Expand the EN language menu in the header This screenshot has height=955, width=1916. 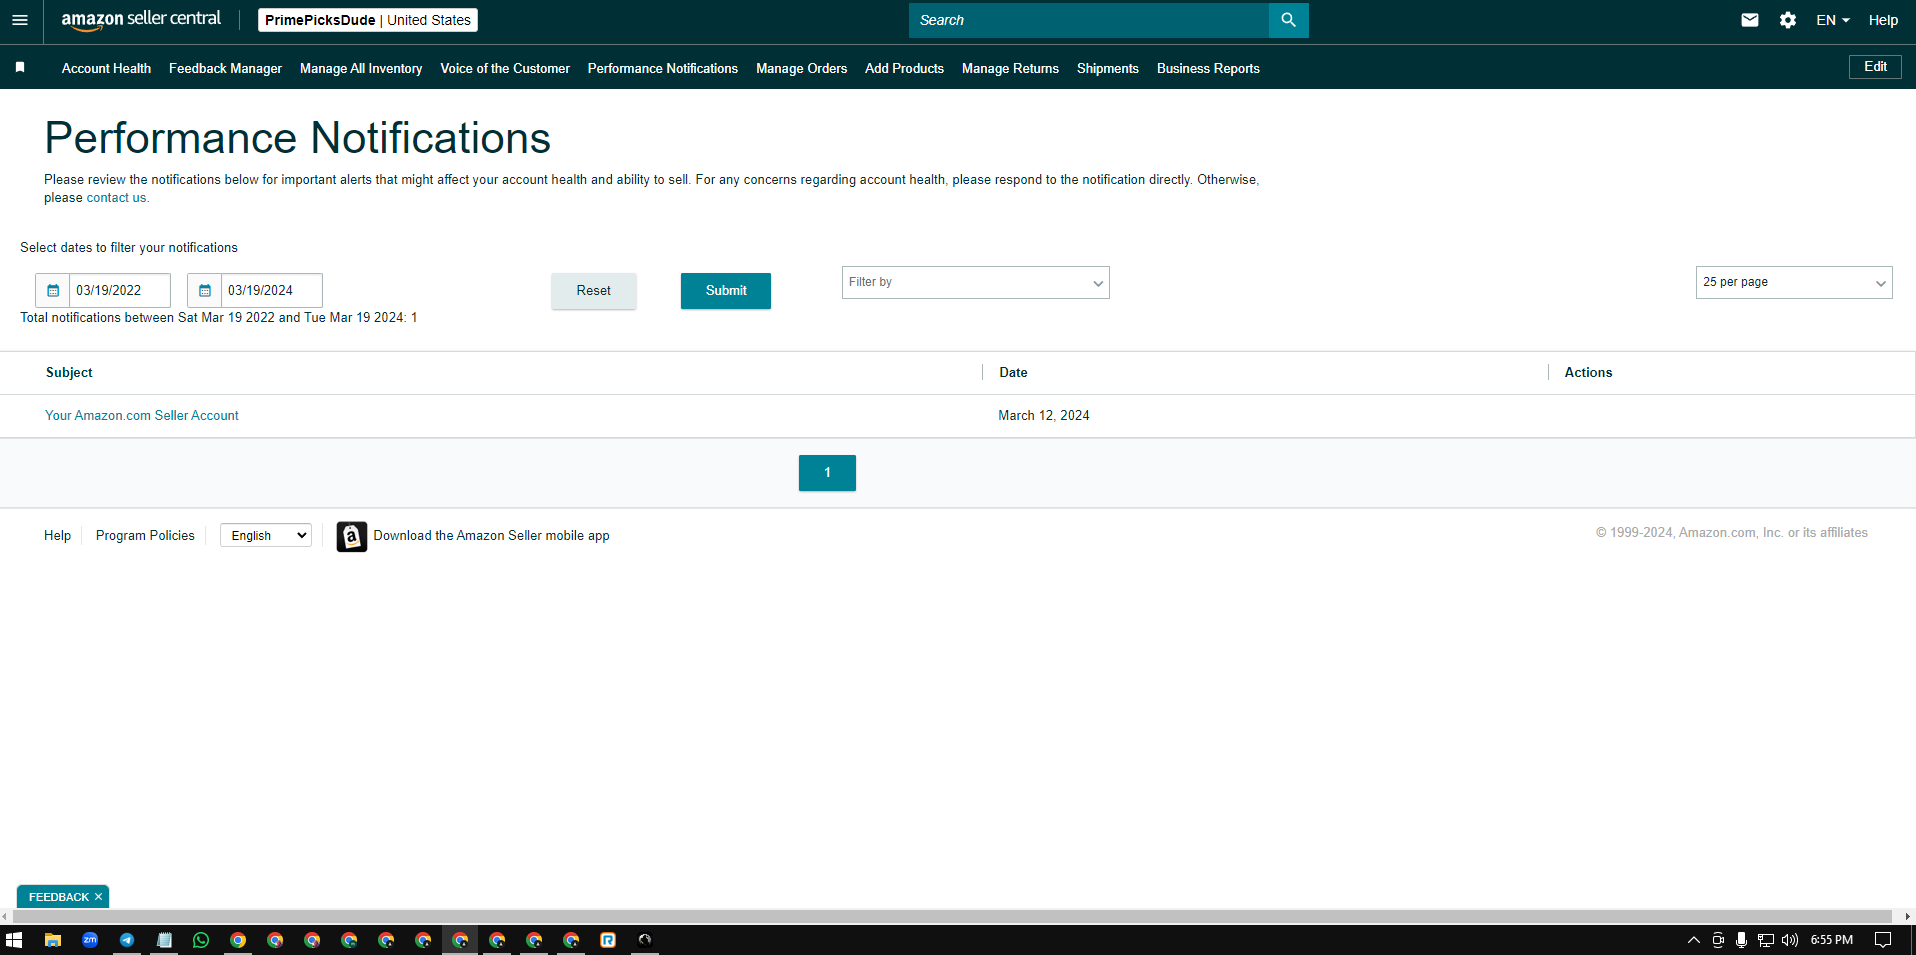pyautogui.click(x=1833, y=20)
